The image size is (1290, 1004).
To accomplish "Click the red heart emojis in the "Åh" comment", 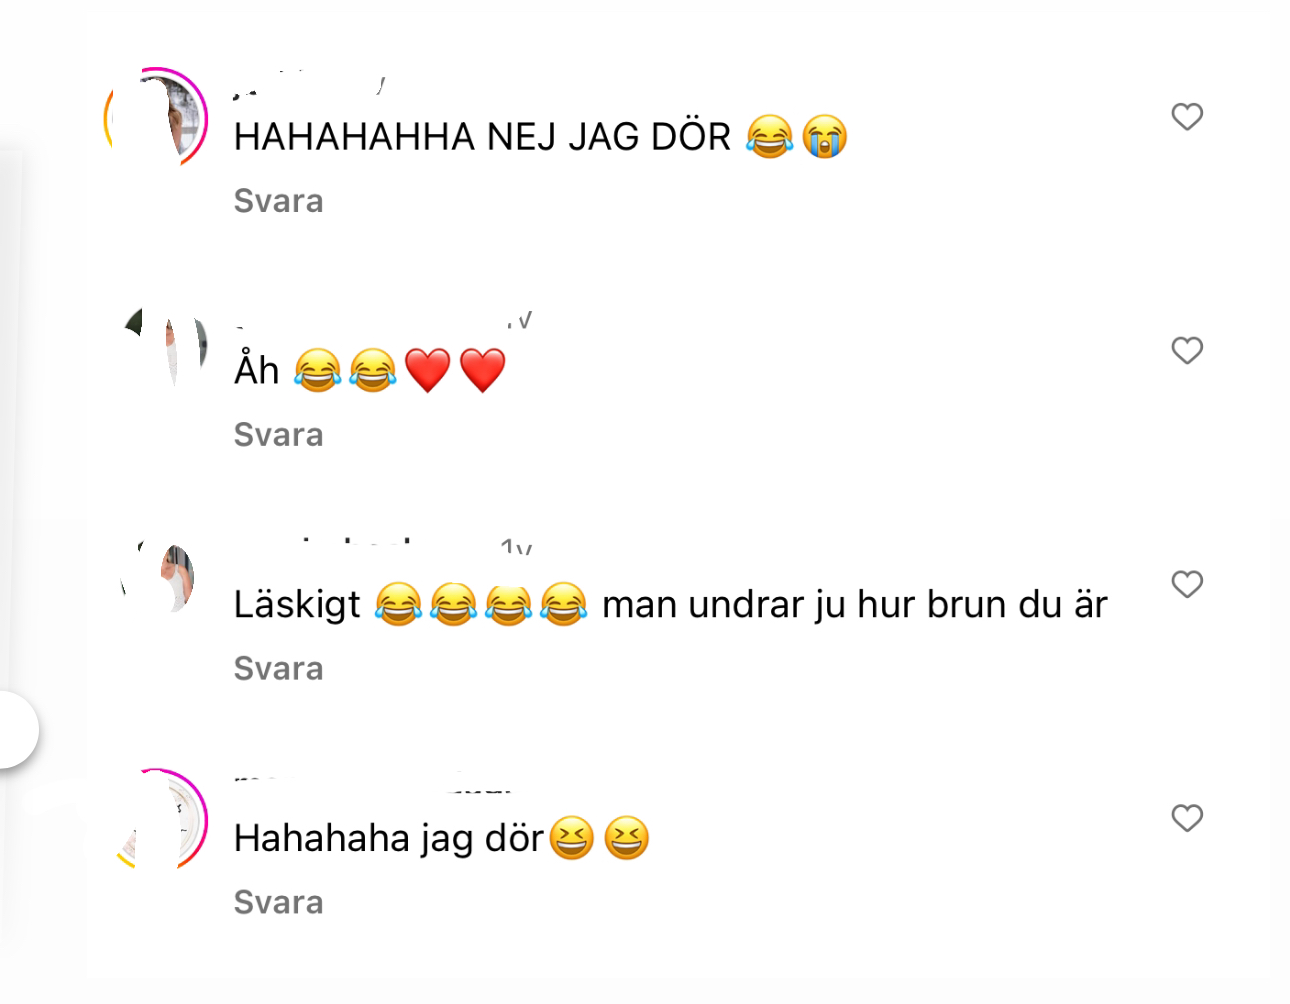I will click(455, 371).
